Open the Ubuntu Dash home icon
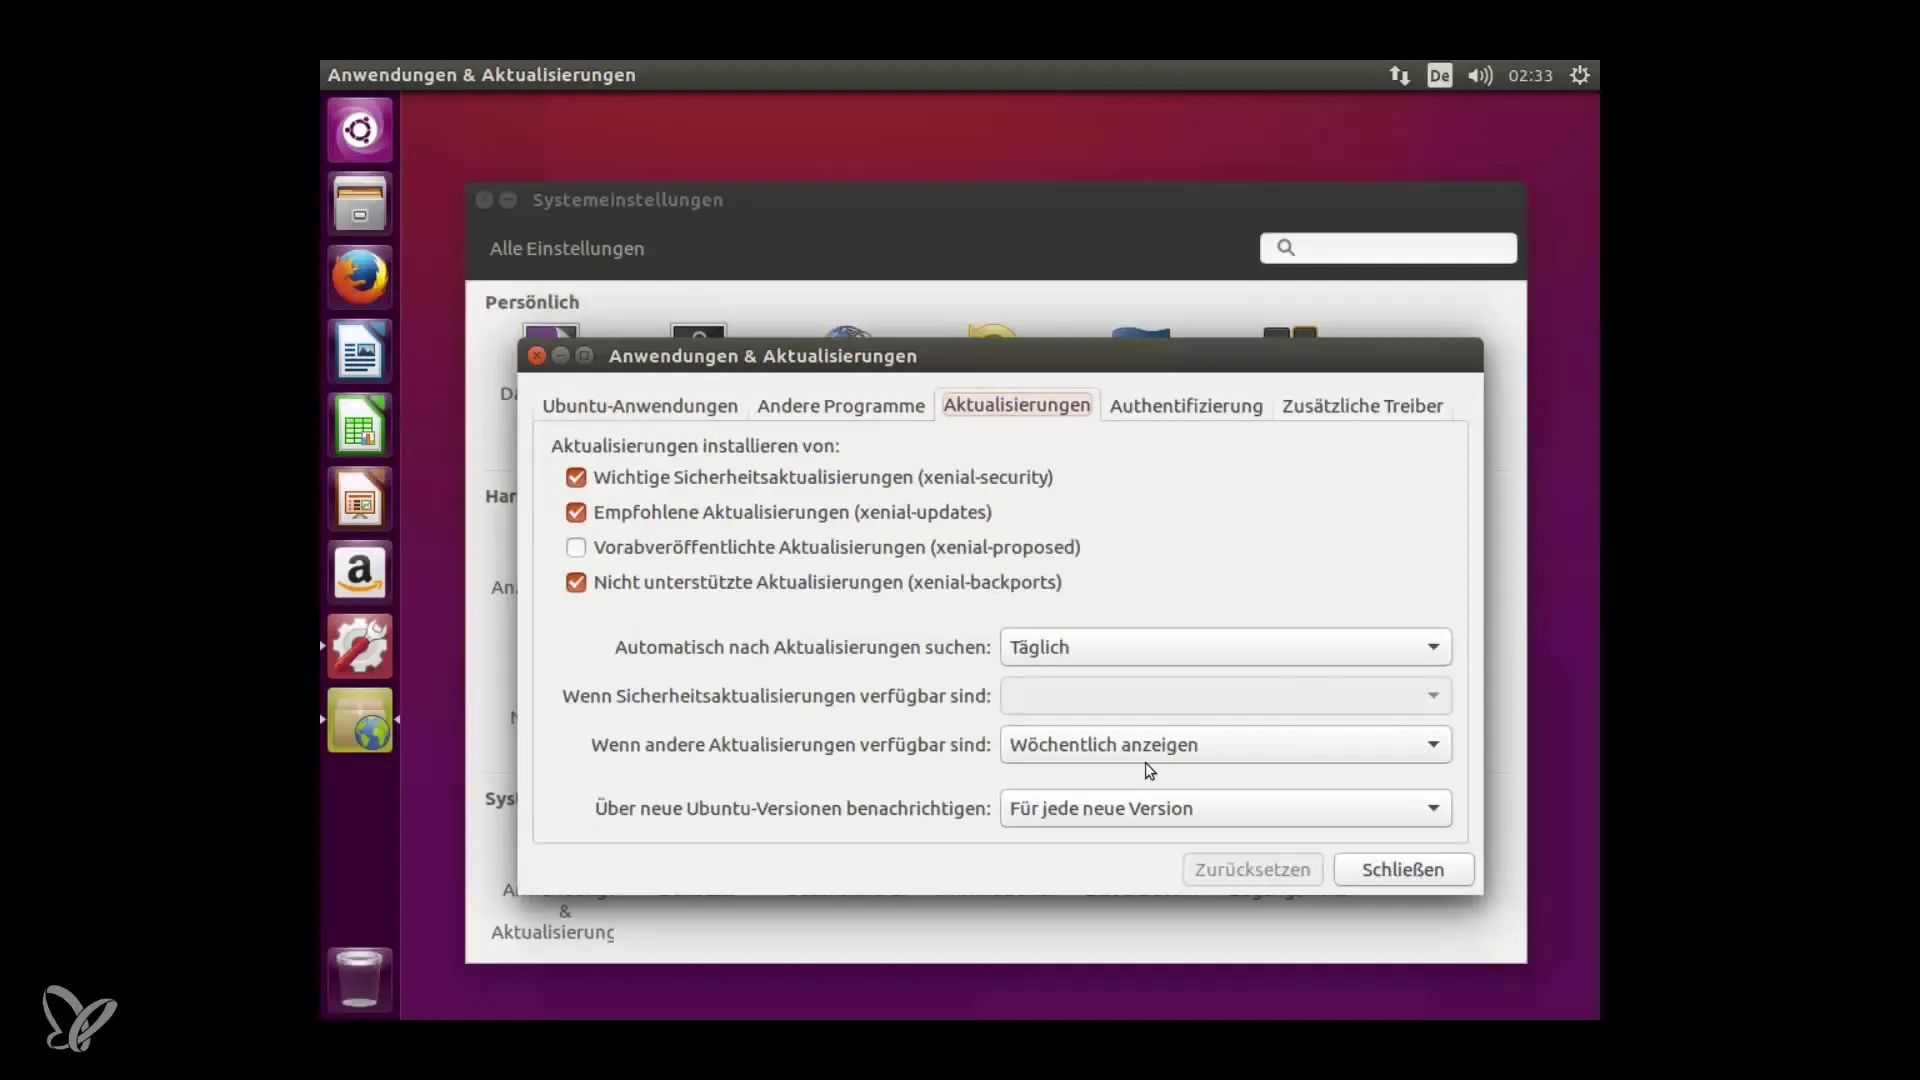The height and width of the screenshot is (1080, 1920). tap(360, 130)
